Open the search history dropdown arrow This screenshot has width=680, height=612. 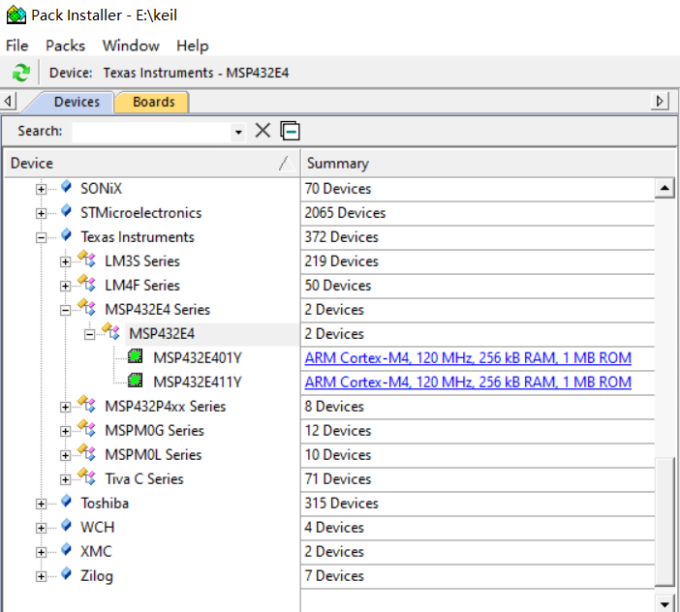[x=238, y=132]
